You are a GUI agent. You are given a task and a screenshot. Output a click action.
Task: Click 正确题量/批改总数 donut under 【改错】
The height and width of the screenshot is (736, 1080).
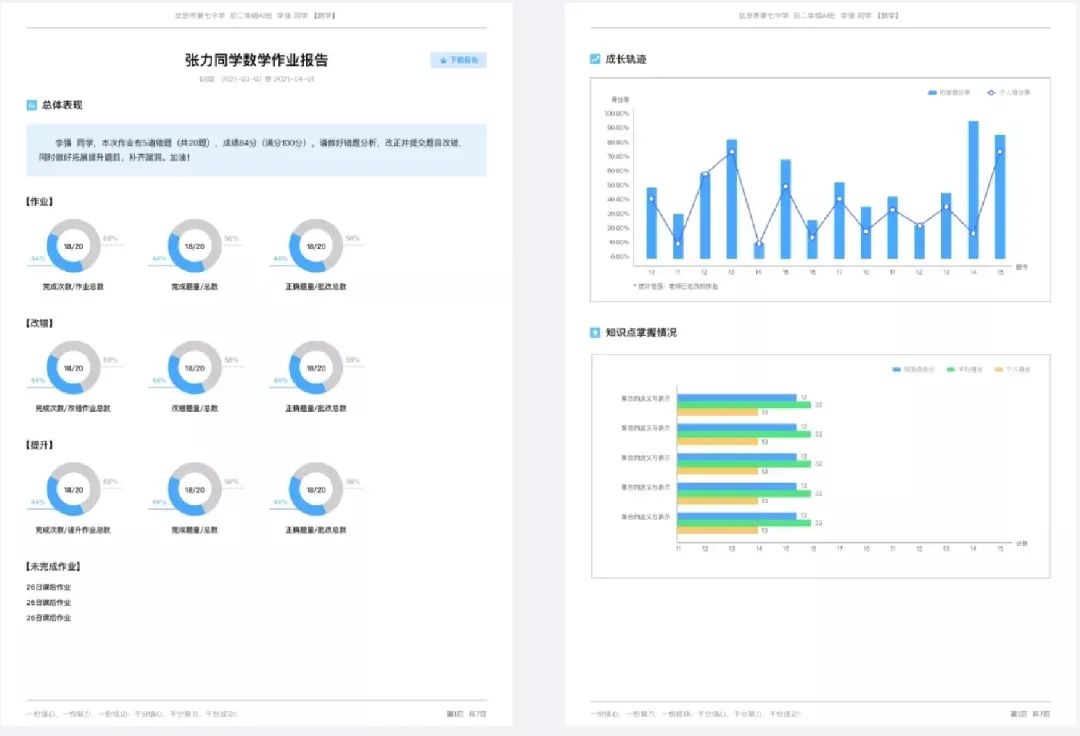tap(315, 367)
